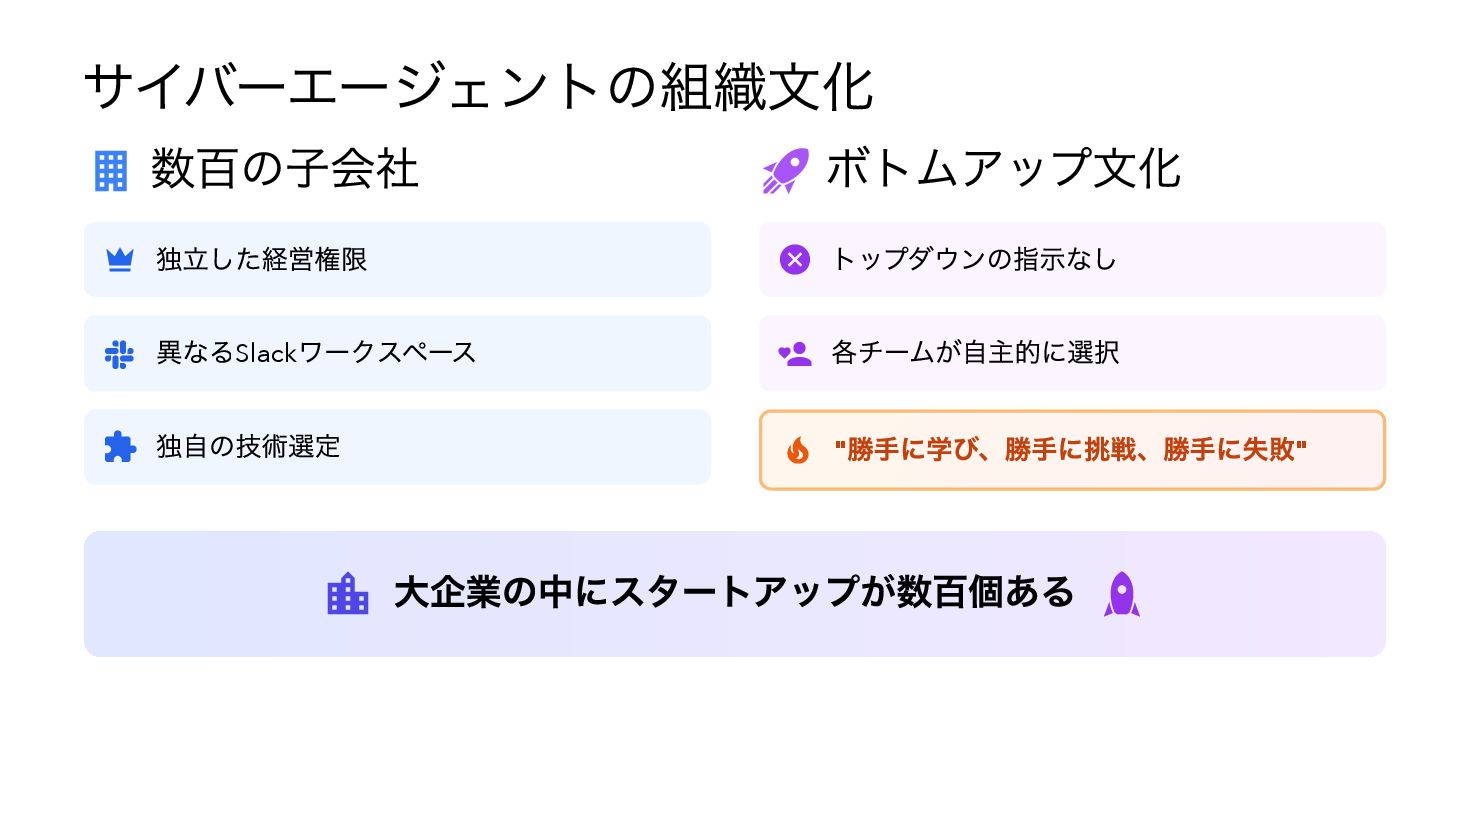Image resolution: width=1470 pixels, height=828 pixels.
Task: Click the ボトムアップ文化 heading text
Action: pyautogui.click(x=1003, y=169)
